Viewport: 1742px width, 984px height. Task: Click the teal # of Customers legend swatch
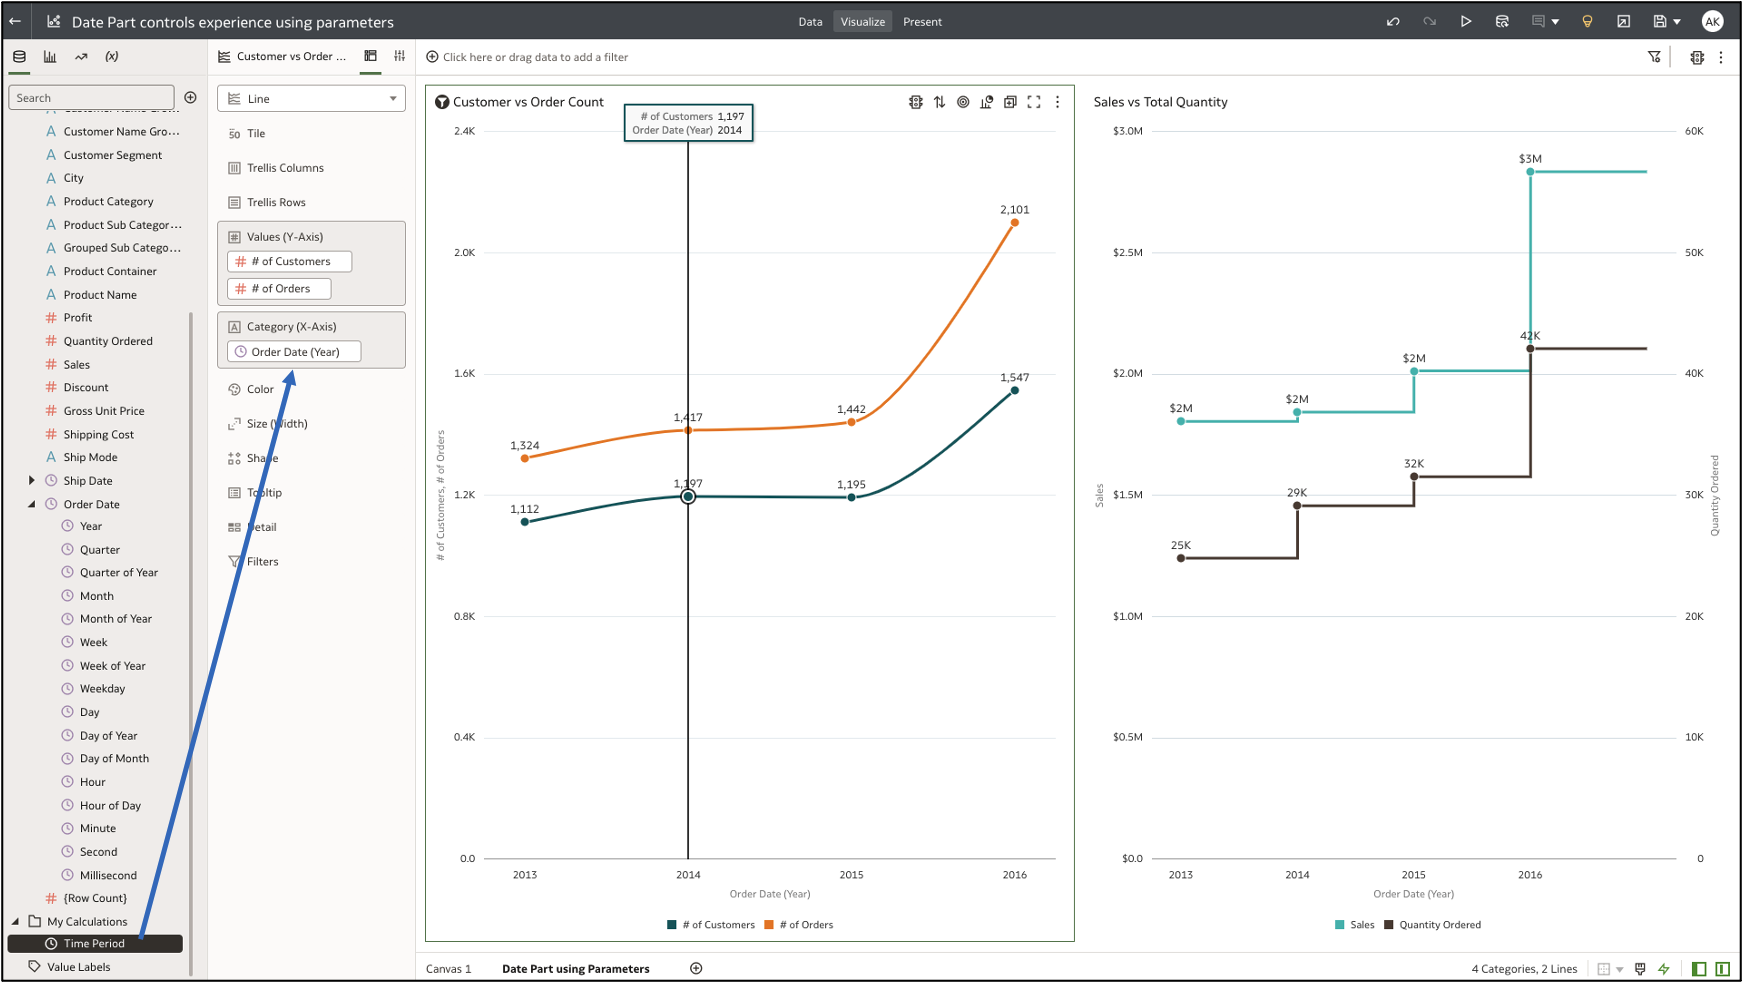click(x=670, y=924)
